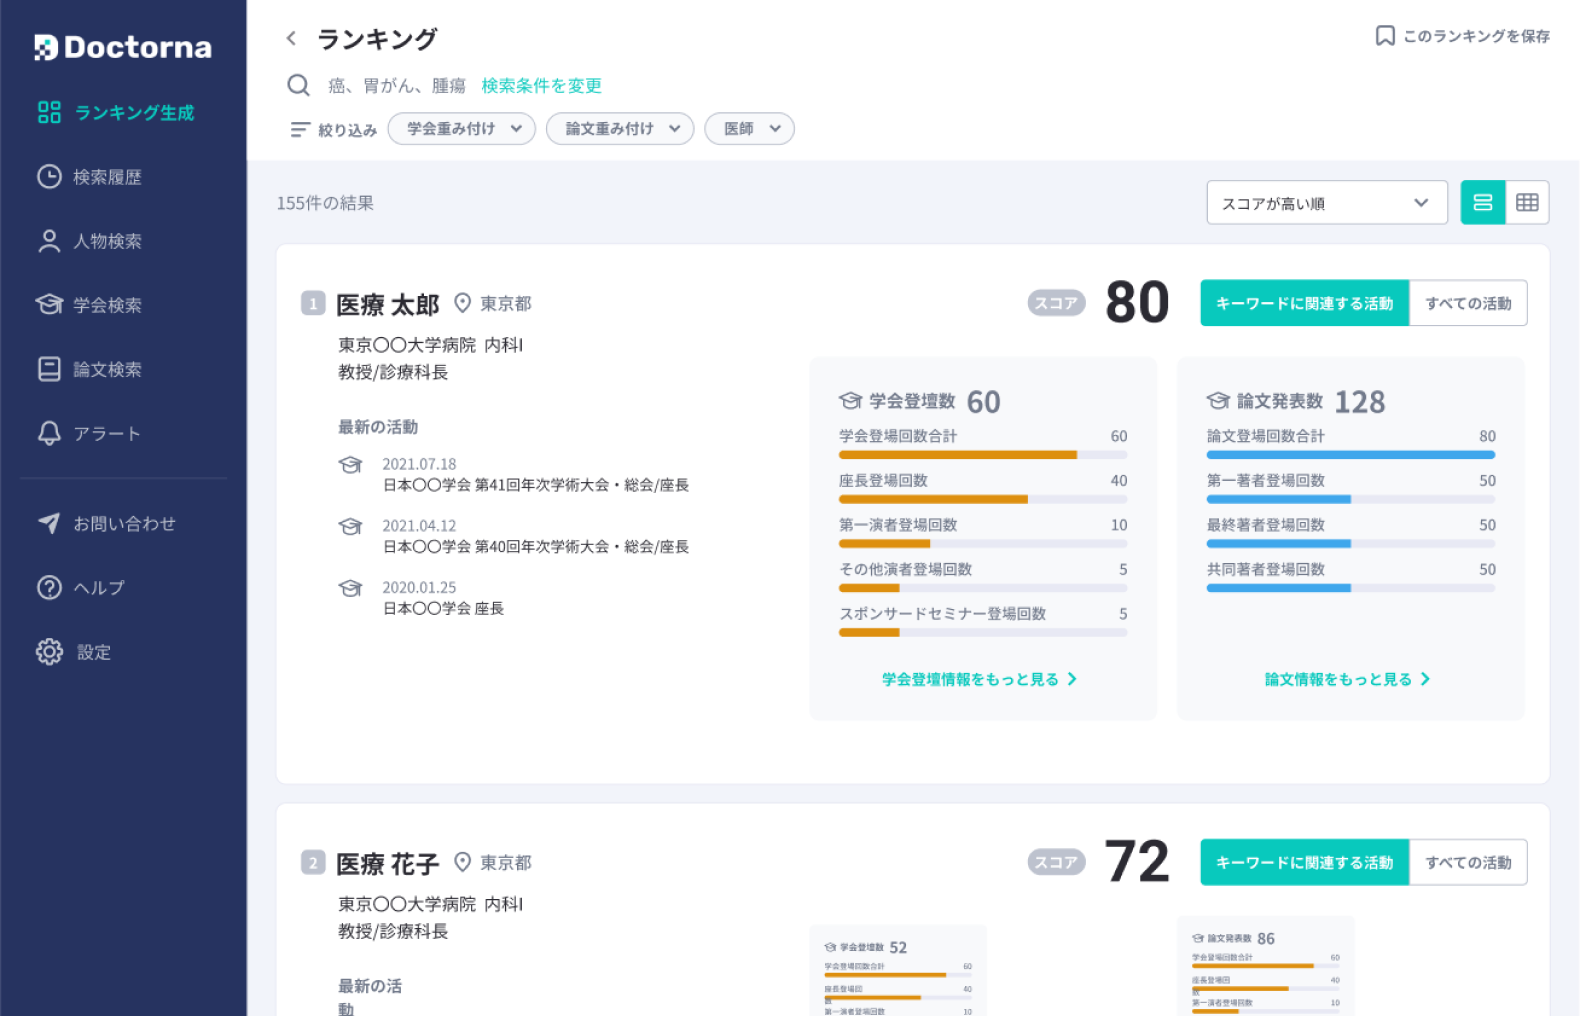Screen dimensions: 1580x1016
Task: Expand 学会重み付け dropdown
Action: pos(462,129)
